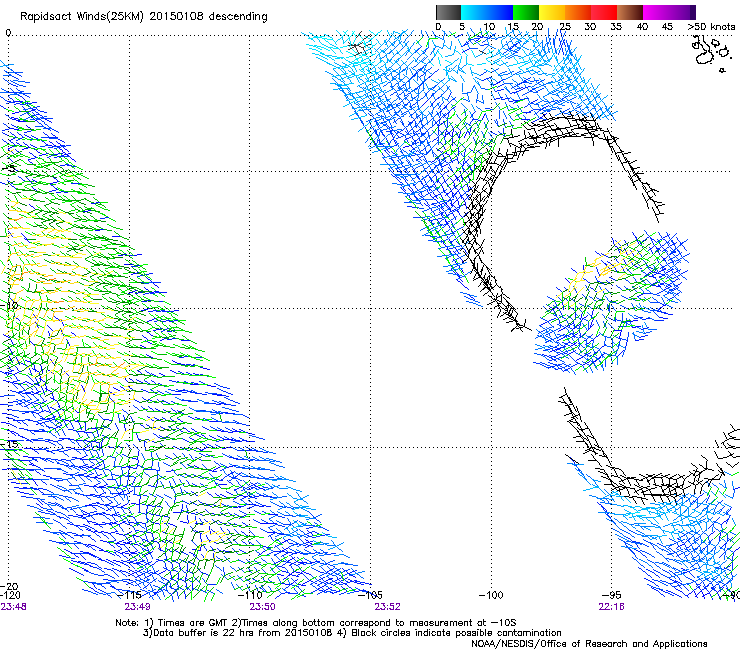
Task: Click the '25' legend scale label
Action: pos(565,27)
